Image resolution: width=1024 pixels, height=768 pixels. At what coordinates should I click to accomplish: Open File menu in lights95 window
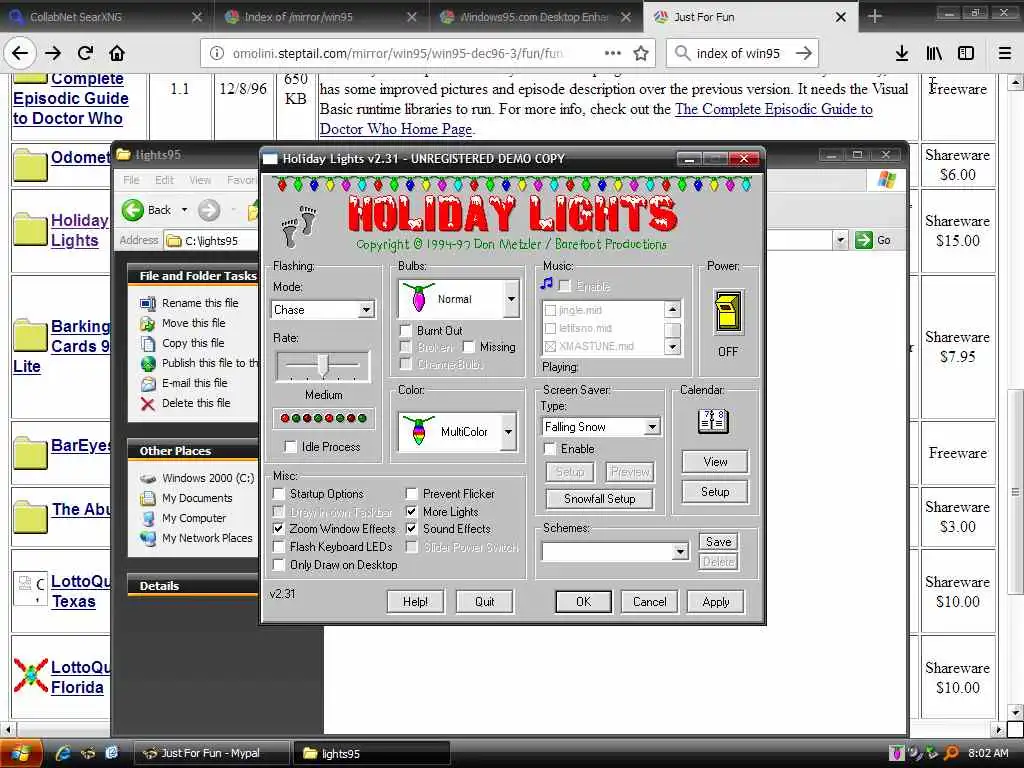pos(131,180)
